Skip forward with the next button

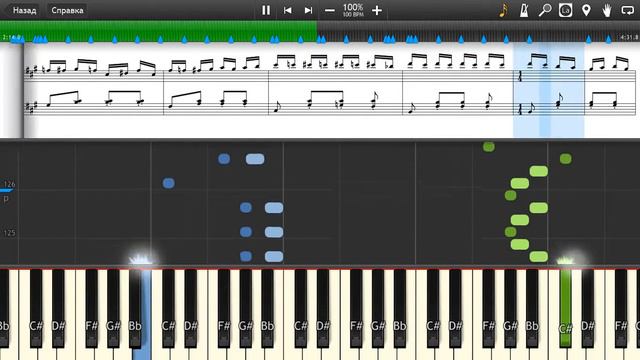(x=309, y=10)
